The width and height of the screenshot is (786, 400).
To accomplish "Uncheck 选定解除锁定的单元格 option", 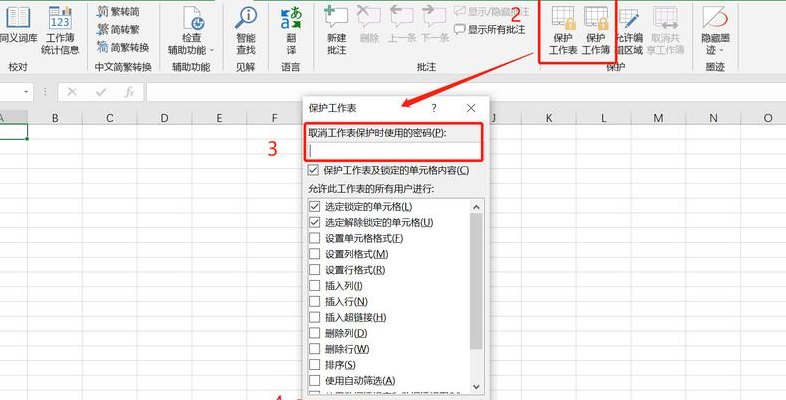I will pos(314,222).
